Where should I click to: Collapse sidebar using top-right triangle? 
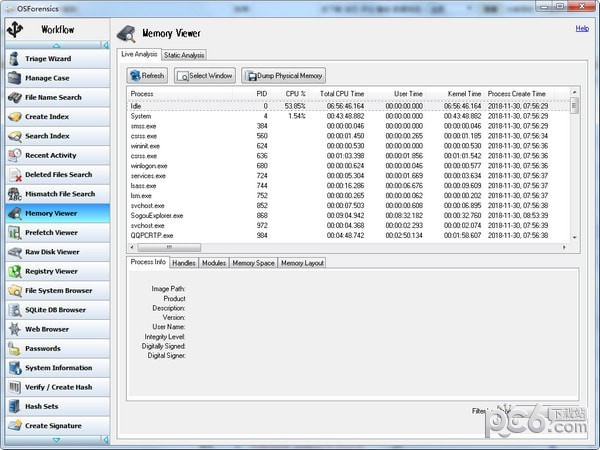(105, 45)
